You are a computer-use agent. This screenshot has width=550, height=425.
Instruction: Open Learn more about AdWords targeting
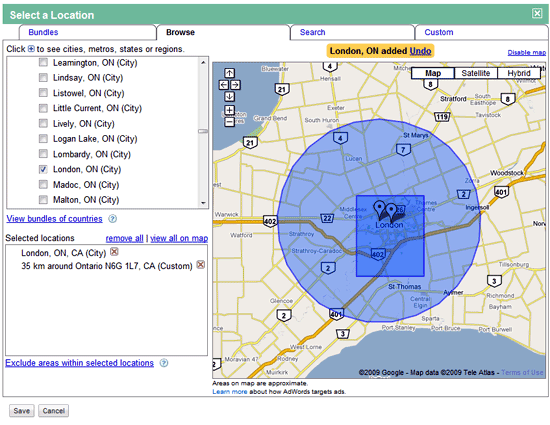click(229, 392)
